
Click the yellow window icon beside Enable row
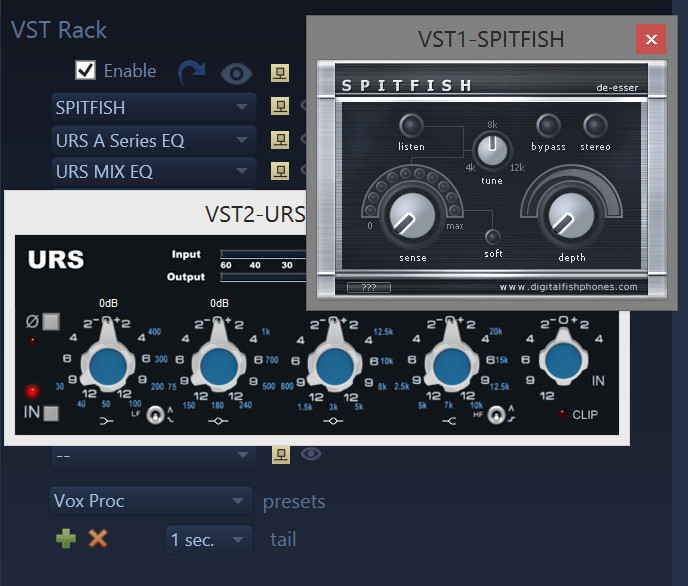click(x=280, y=73)
